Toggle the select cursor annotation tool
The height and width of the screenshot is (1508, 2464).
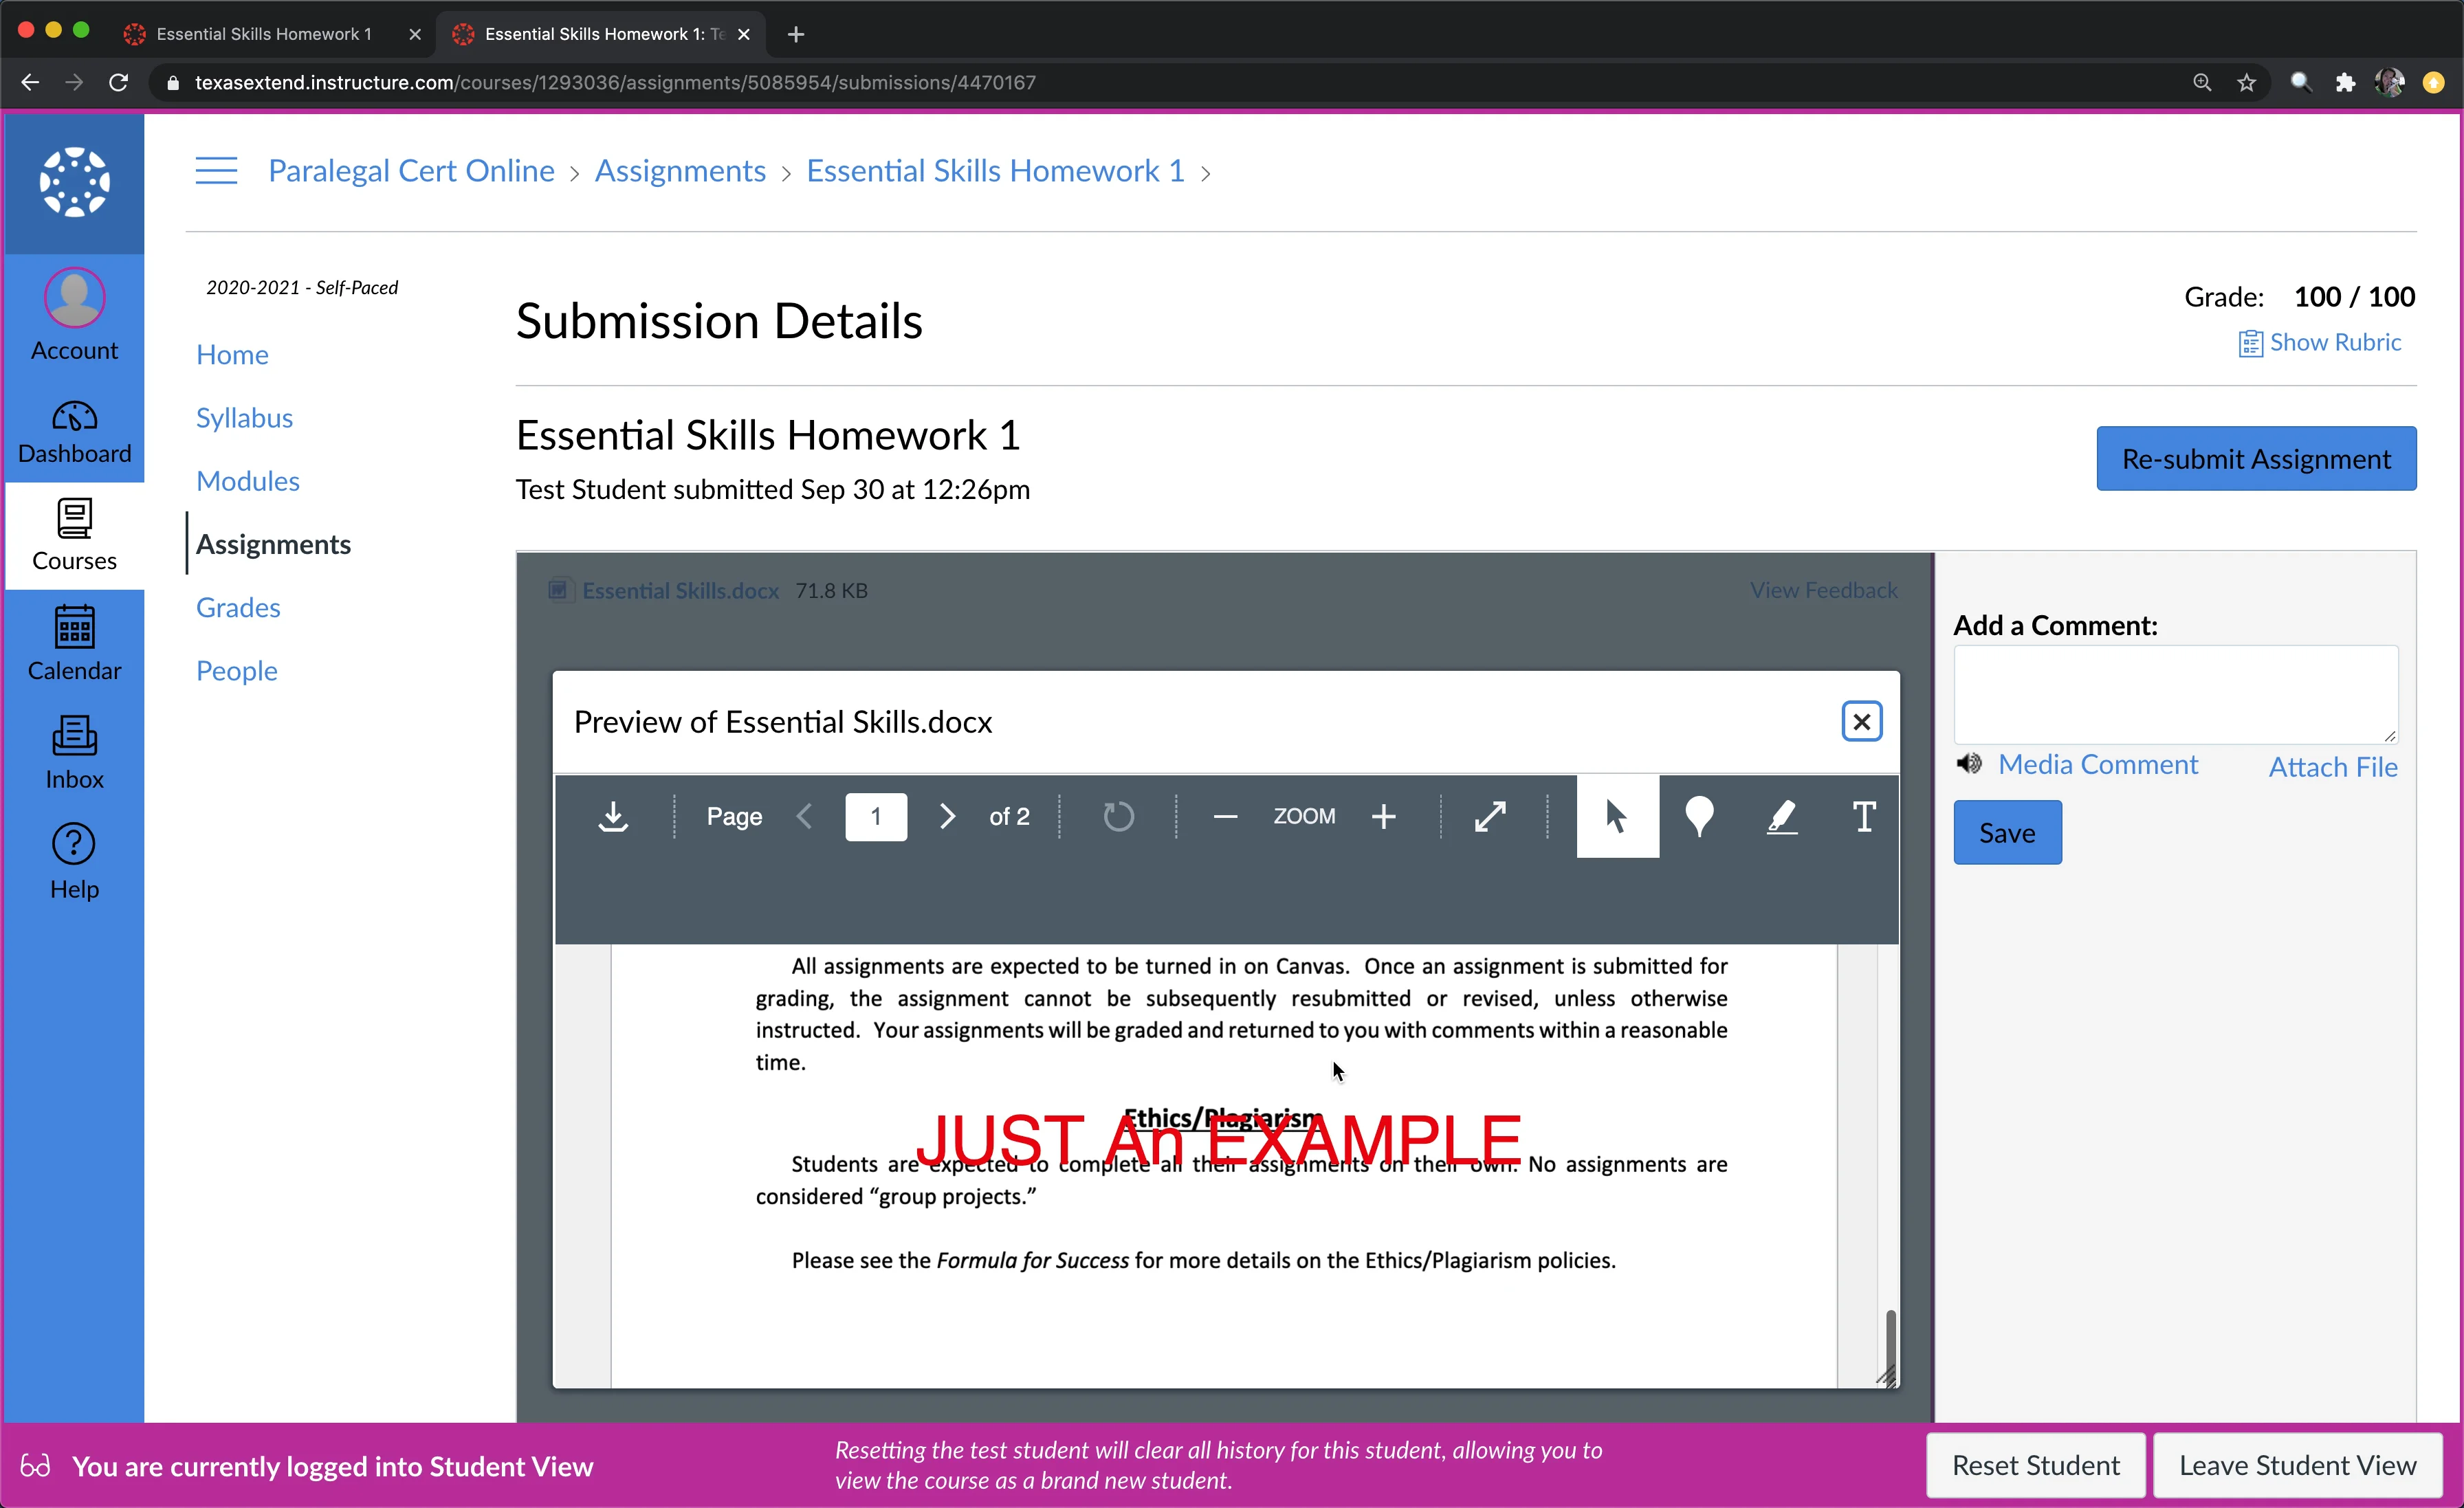1616,816
